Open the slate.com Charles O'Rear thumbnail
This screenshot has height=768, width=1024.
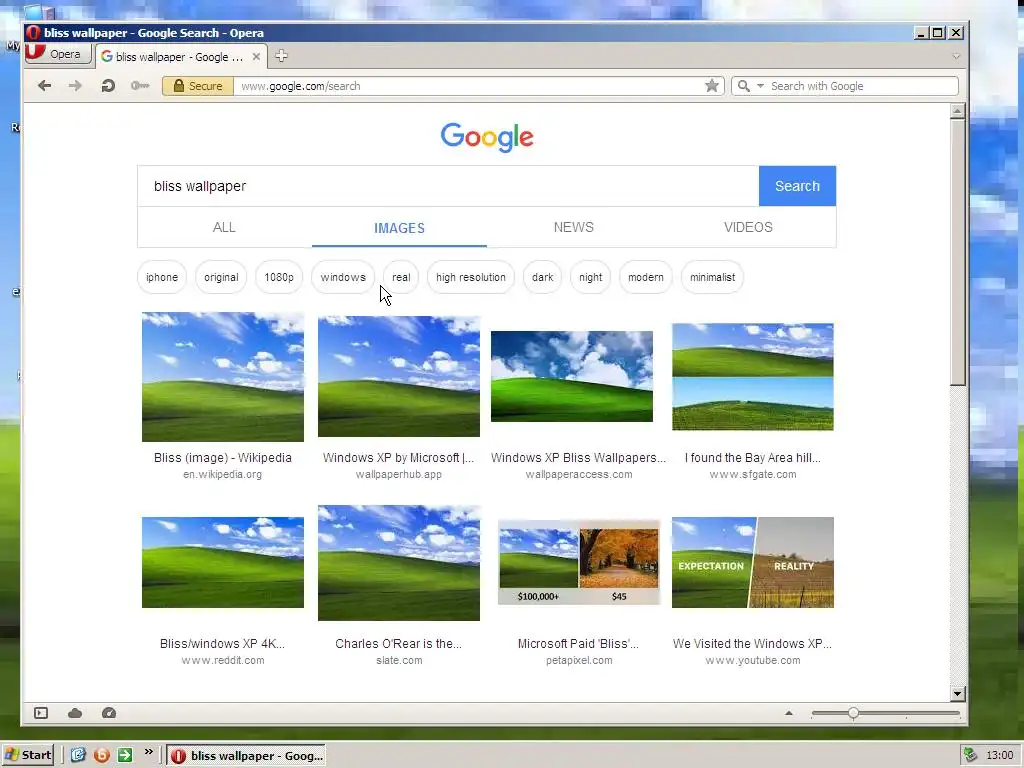[399, 563]
